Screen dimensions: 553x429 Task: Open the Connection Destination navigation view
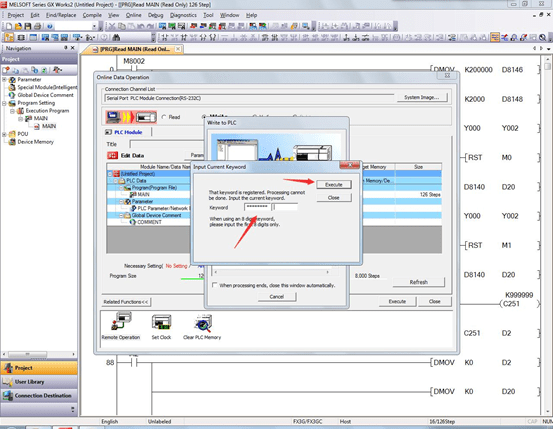(x=39, y=396)
